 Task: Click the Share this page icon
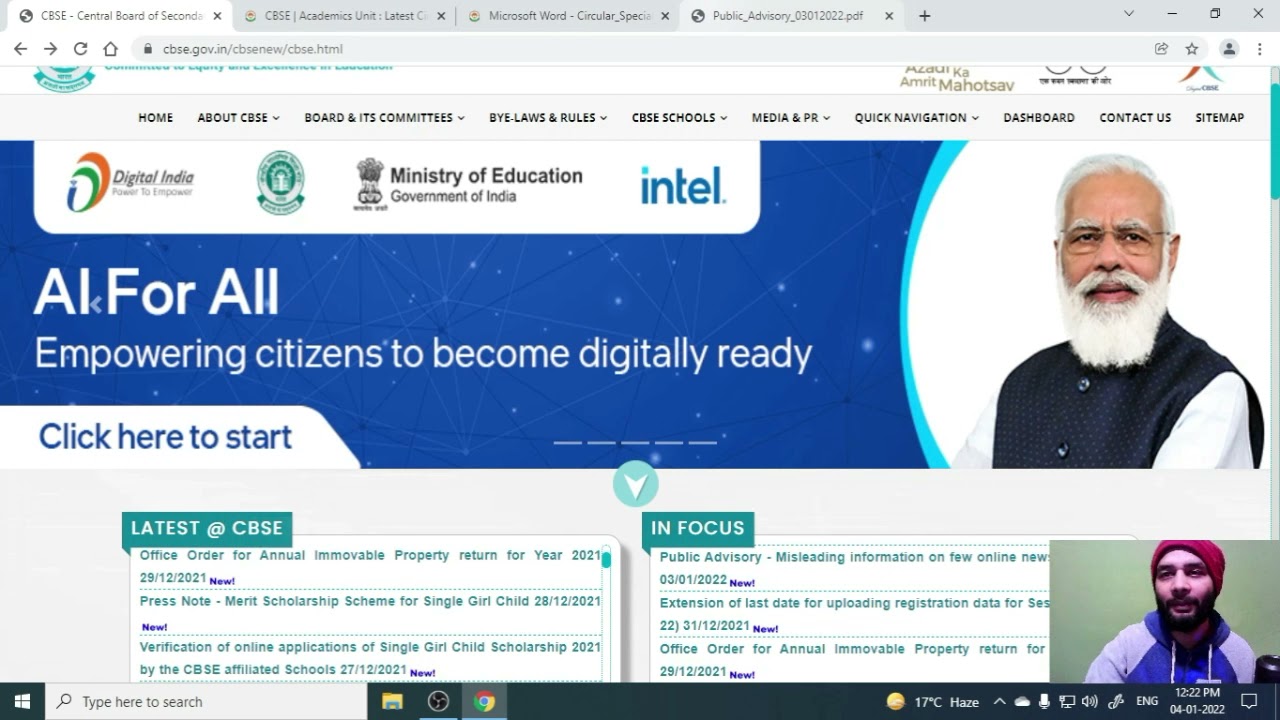(1161, 49)
